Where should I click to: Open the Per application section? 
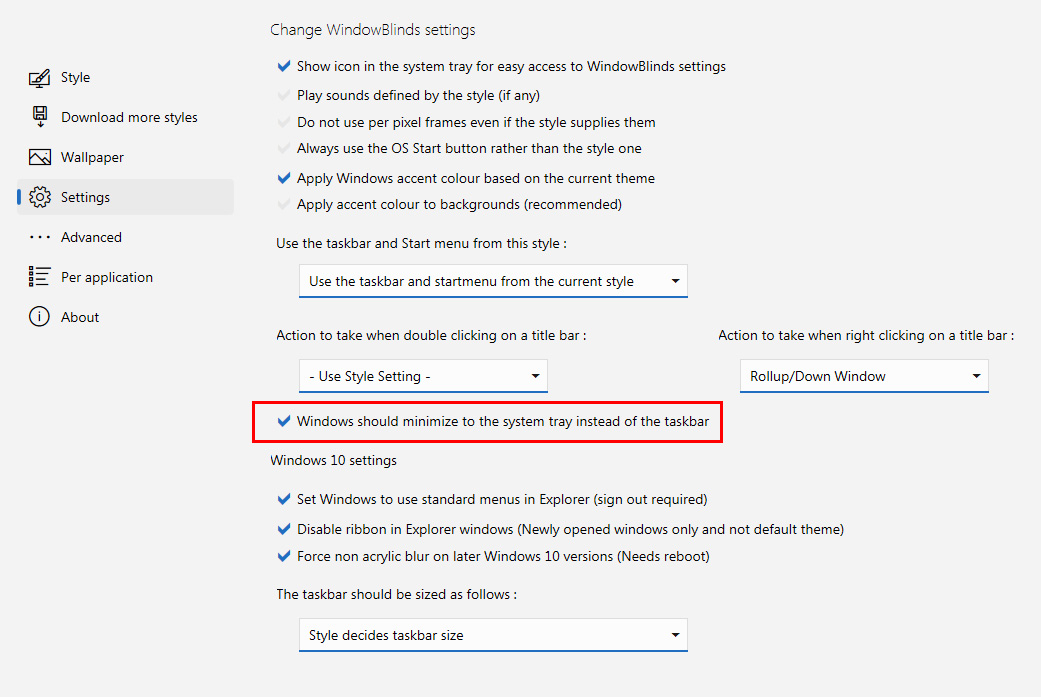(107, 277)
